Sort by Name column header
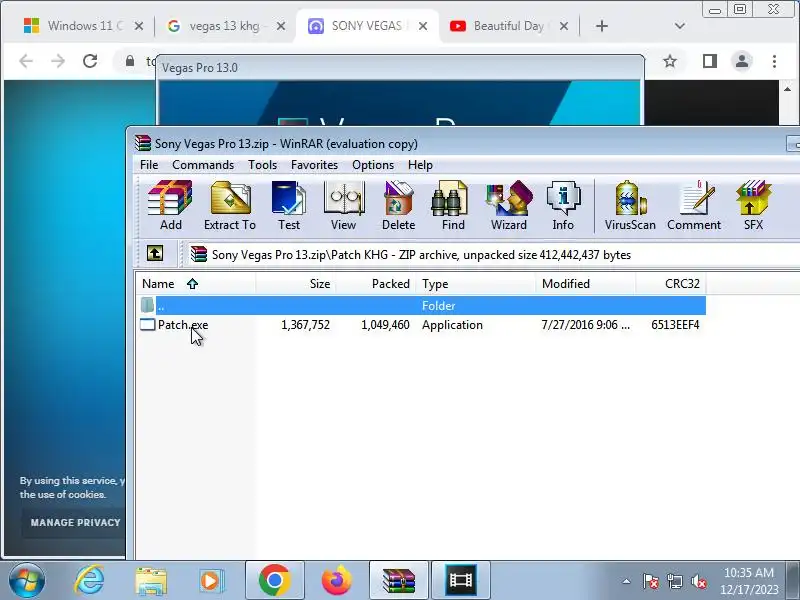Viewport: 800px width, 600px height. pyautogui.click(x=195, y=284)
